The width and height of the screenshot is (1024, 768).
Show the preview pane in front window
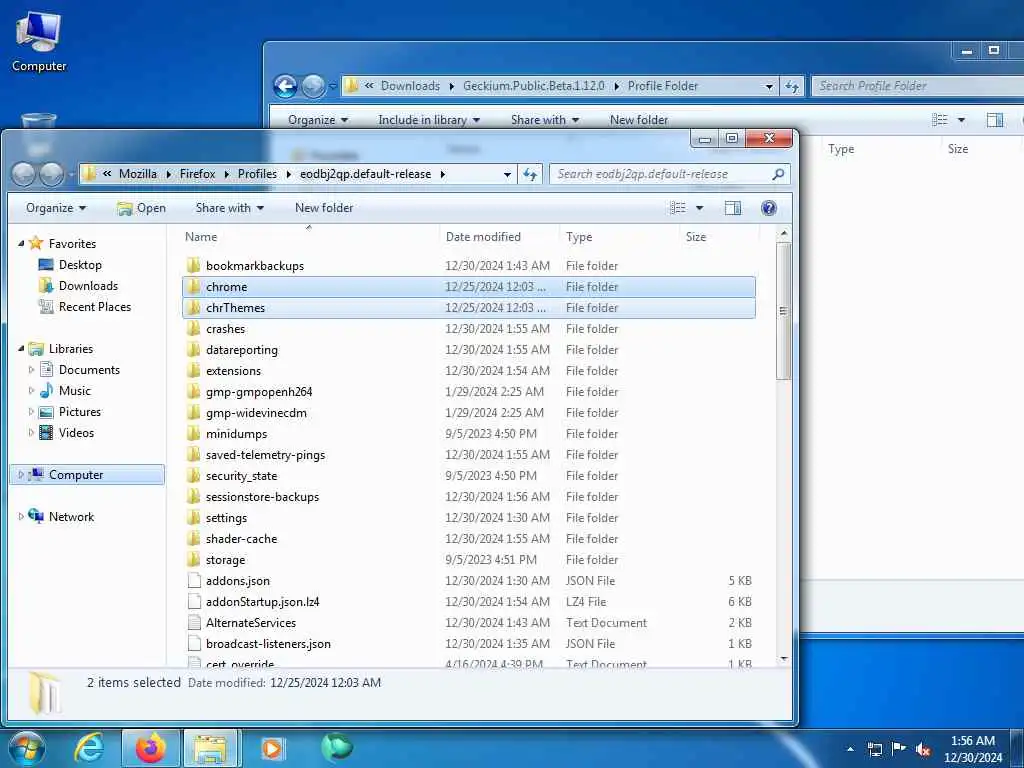point(733,208)
